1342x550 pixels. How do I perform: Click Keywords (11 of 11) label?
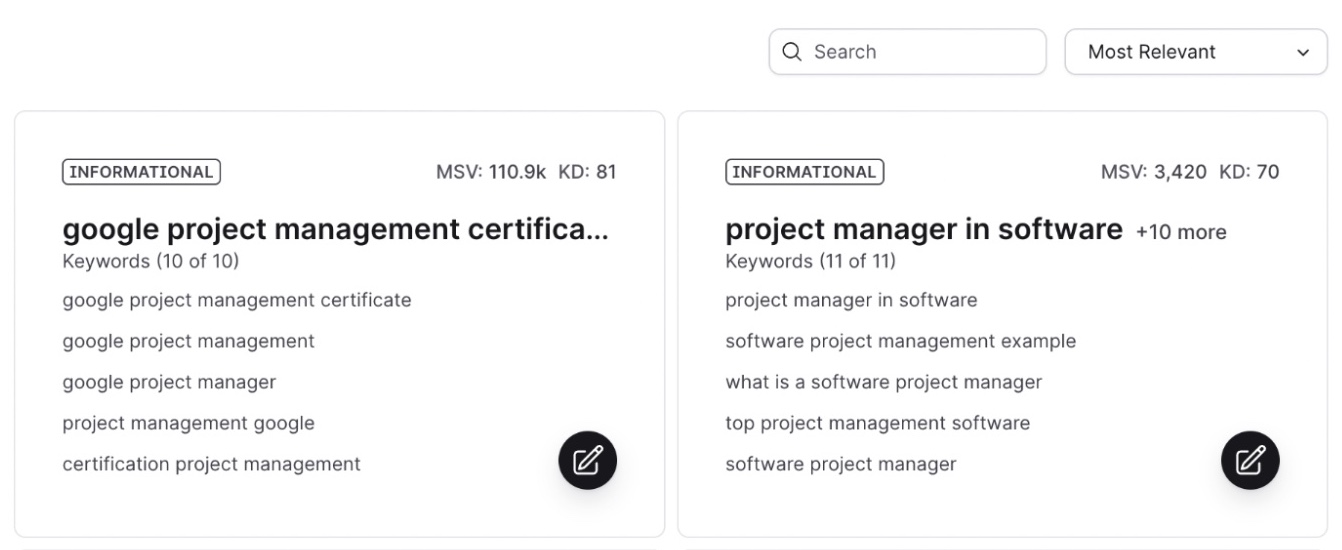pyautogui.click(x=810, y=261)
